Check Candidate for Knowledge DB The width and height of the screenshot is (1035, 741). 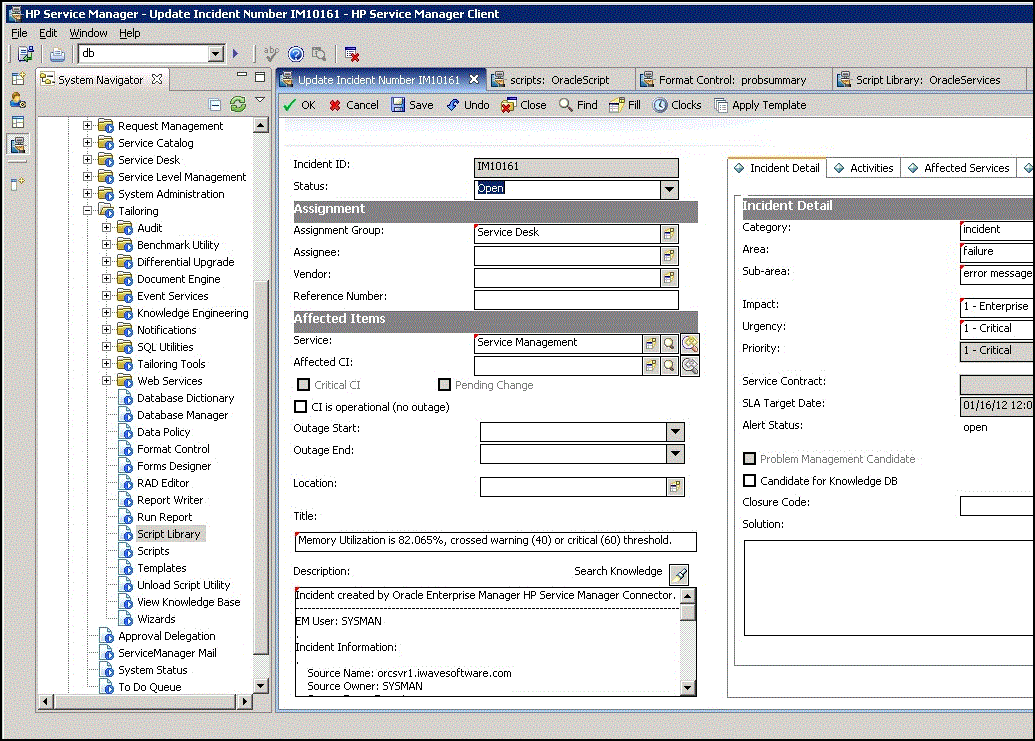click(749, 480)
